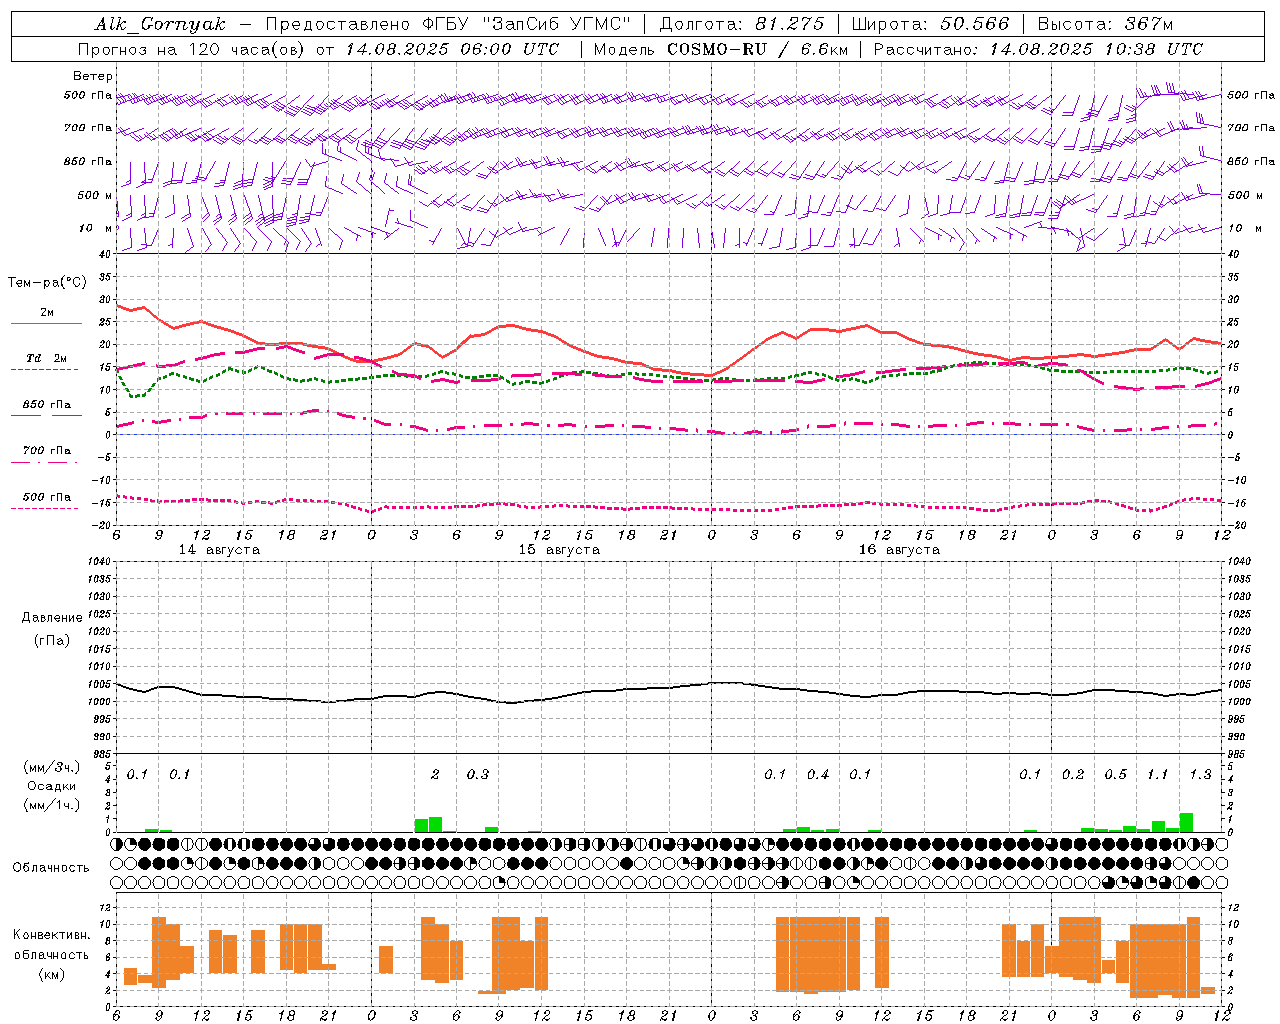This screenshot has height=1024, width=1280.
Task: Click the Td 2м legend entry
Action: 47,358
